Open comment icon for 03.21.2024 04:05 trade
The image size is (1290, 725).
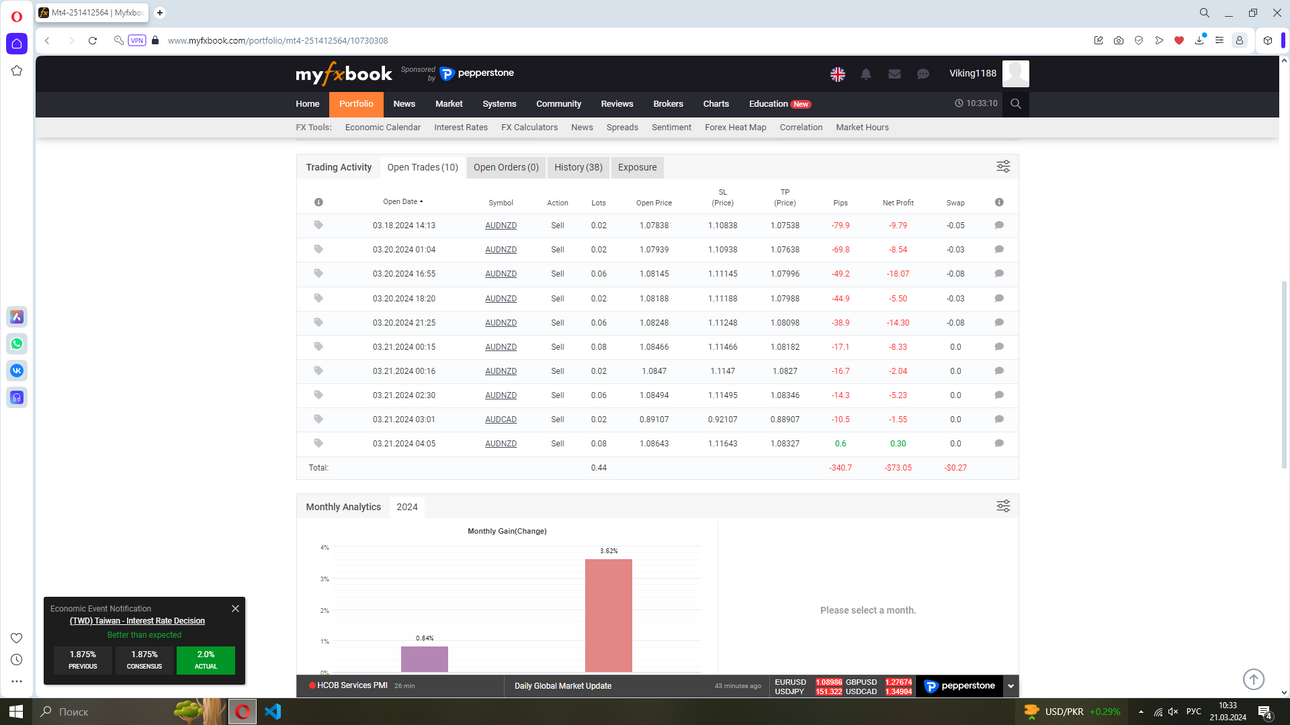(x=999, y=444)
